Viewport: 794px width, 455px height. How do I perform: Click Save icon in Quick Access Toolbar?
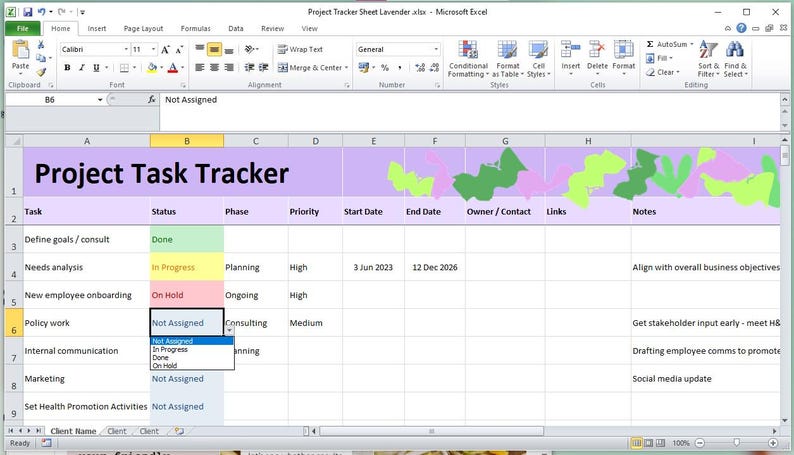pyautogui.click(x=28, y=12)
